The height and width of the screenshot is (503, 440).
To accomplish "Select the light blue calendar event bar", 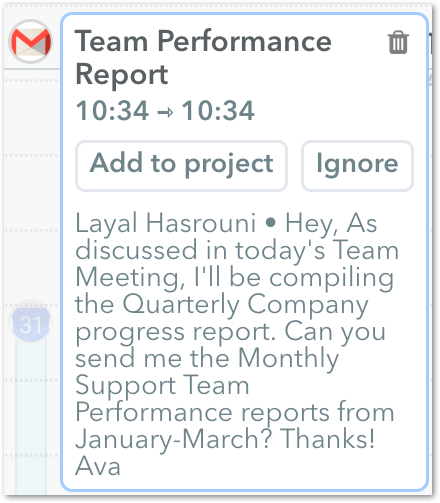I will tap(31, 417).
